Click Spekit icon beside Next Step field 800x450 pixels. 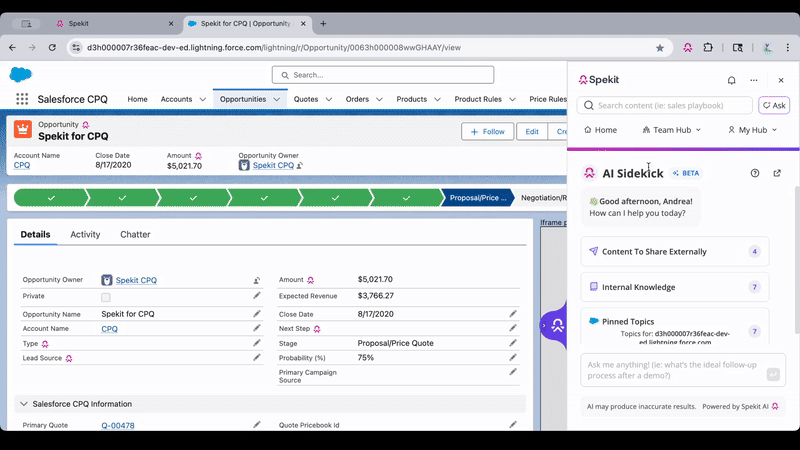coord(317,329)
